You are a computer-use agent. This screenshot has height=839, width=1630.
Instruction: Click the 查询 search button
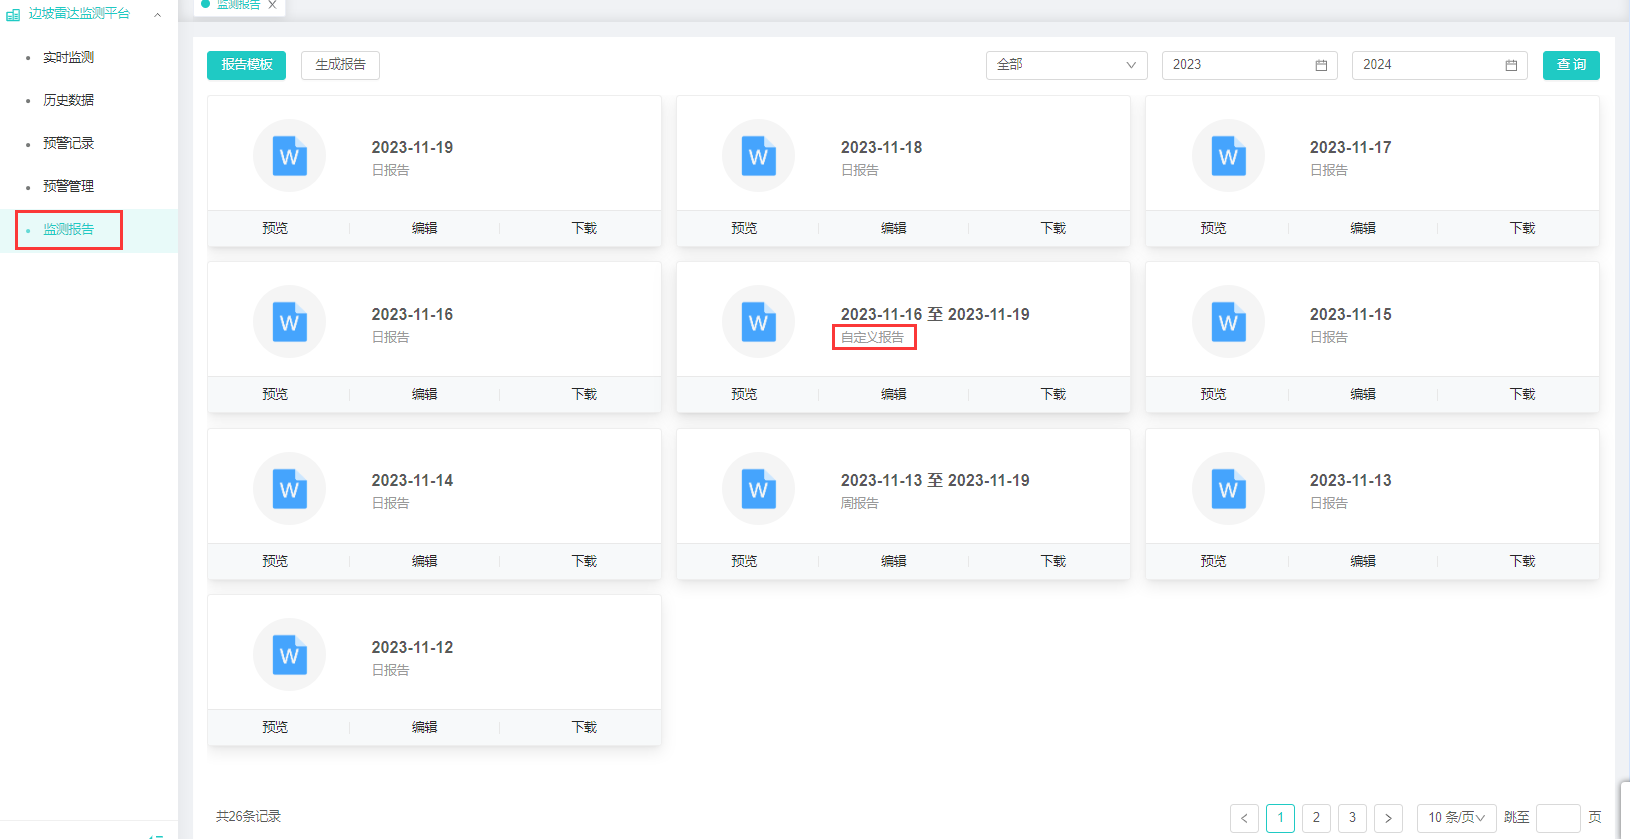pos(1570,65)
